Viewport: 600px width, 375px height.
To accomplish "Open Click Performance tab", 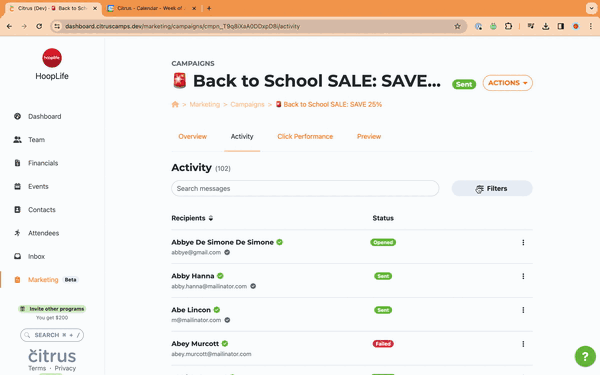I will click(305, 137).
